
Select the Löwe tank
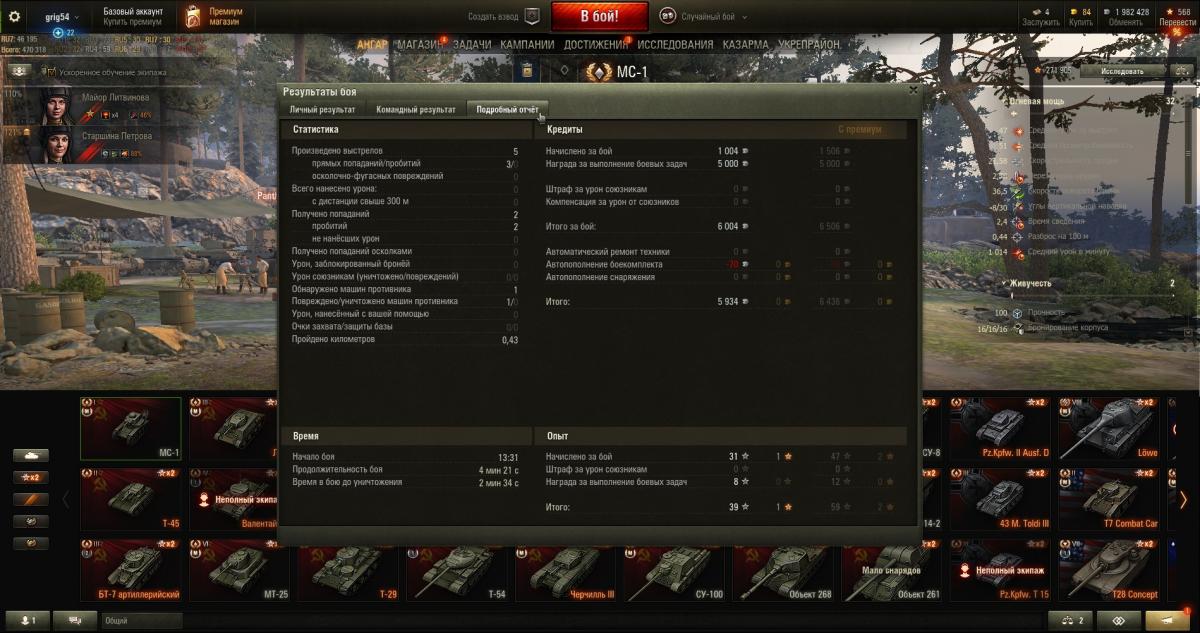click(1109, 428)
